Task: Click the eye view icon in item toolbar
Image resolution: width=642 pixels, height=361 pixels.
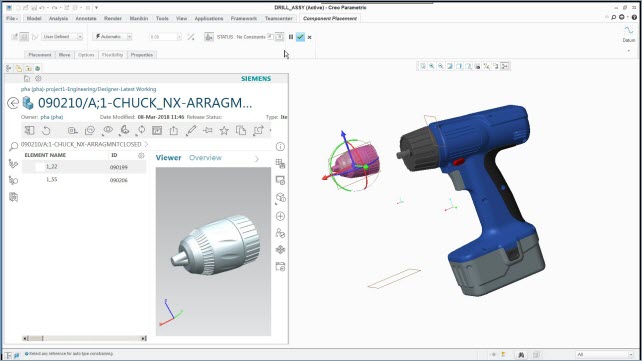Action: pyautogui.click(x=108, y=130)
